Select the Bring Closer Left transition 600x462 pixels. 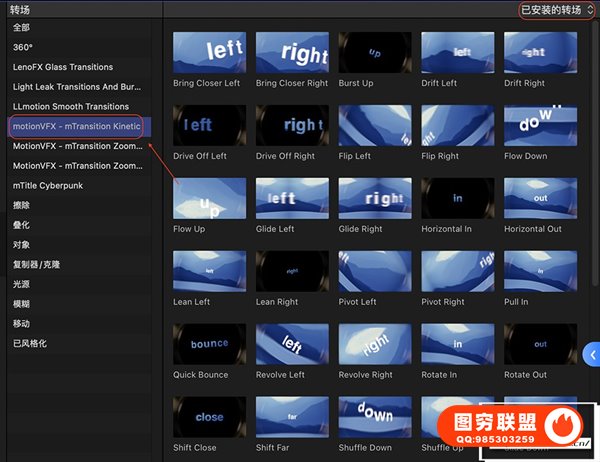point(210,53)
